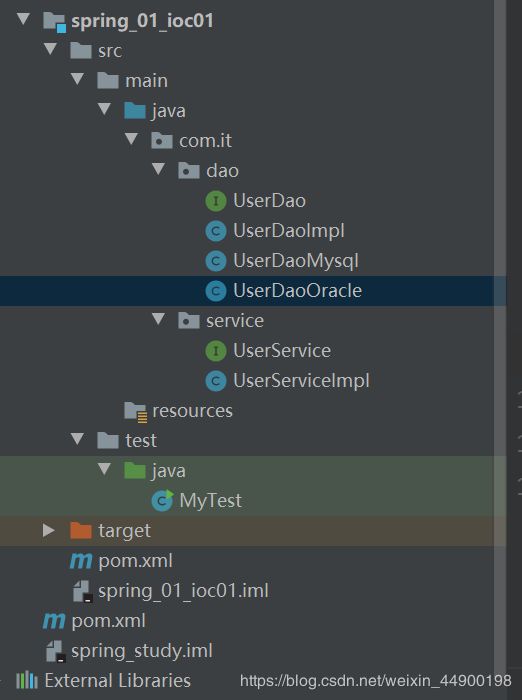Screen dimensions: 522x700
Task: Click the UserDao interface icon
Action: [216, 201]
